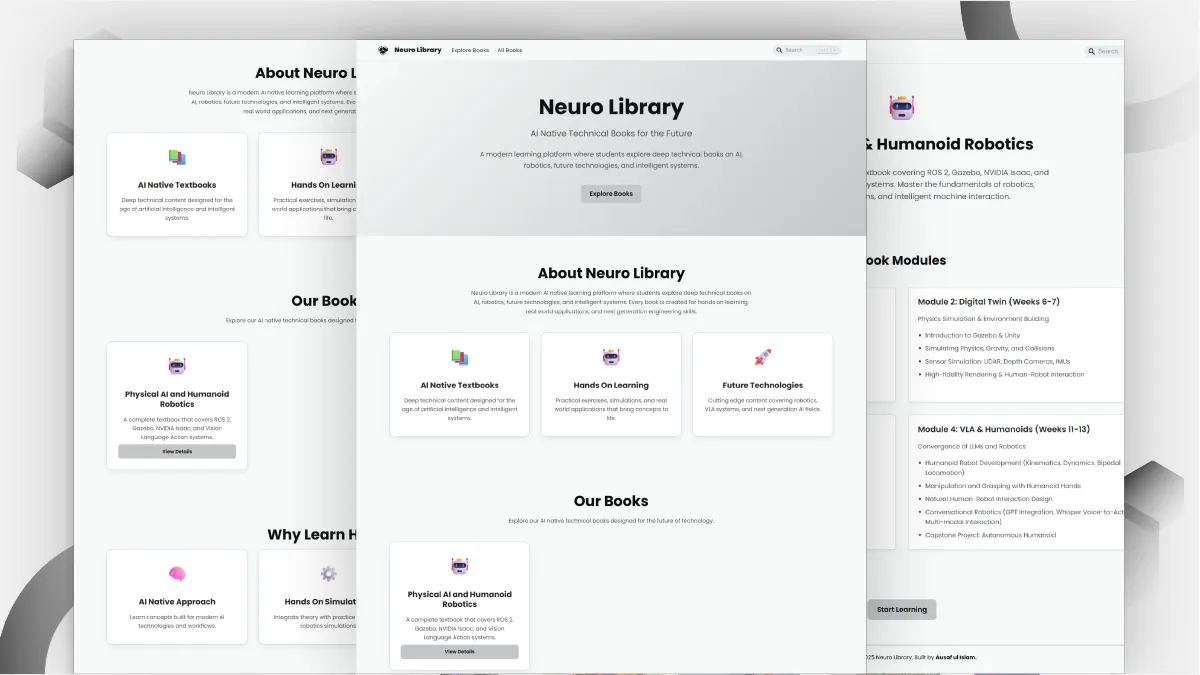Open All Books in the center navbar

[510, 50]
